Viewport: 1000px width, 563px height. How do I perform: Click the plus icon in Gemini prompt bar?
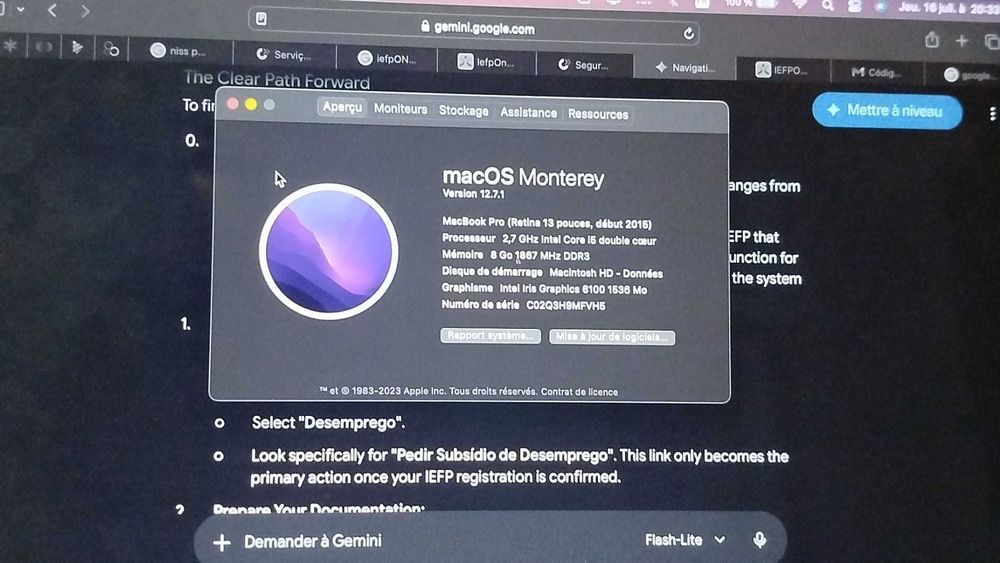(x=222, y=542)
